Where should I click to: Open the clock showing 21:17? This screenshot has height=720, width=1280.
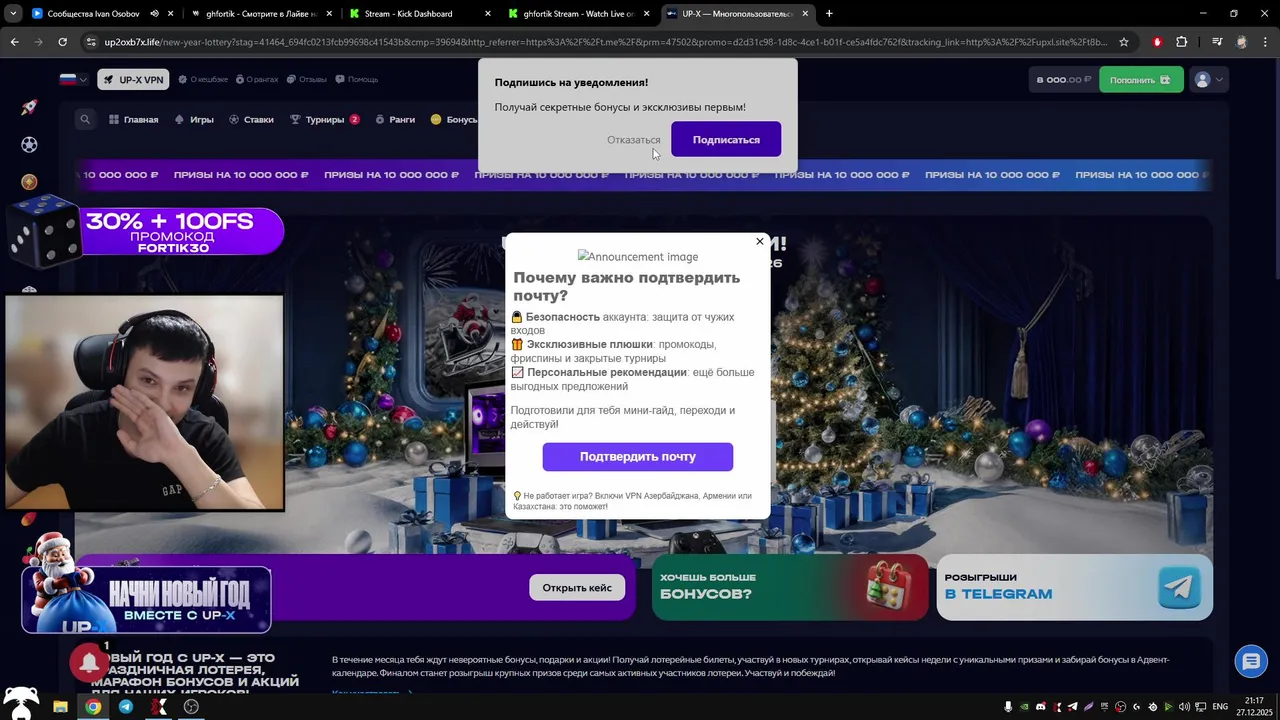point(1254,706)
